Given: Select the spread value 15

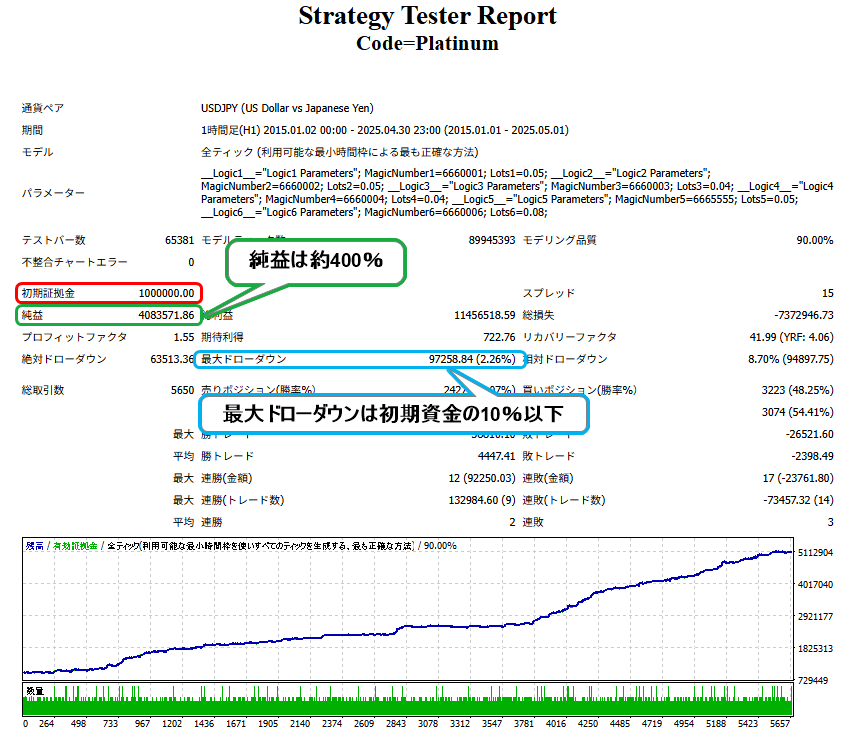Looking at the screenshot, I should click(828, 293).
